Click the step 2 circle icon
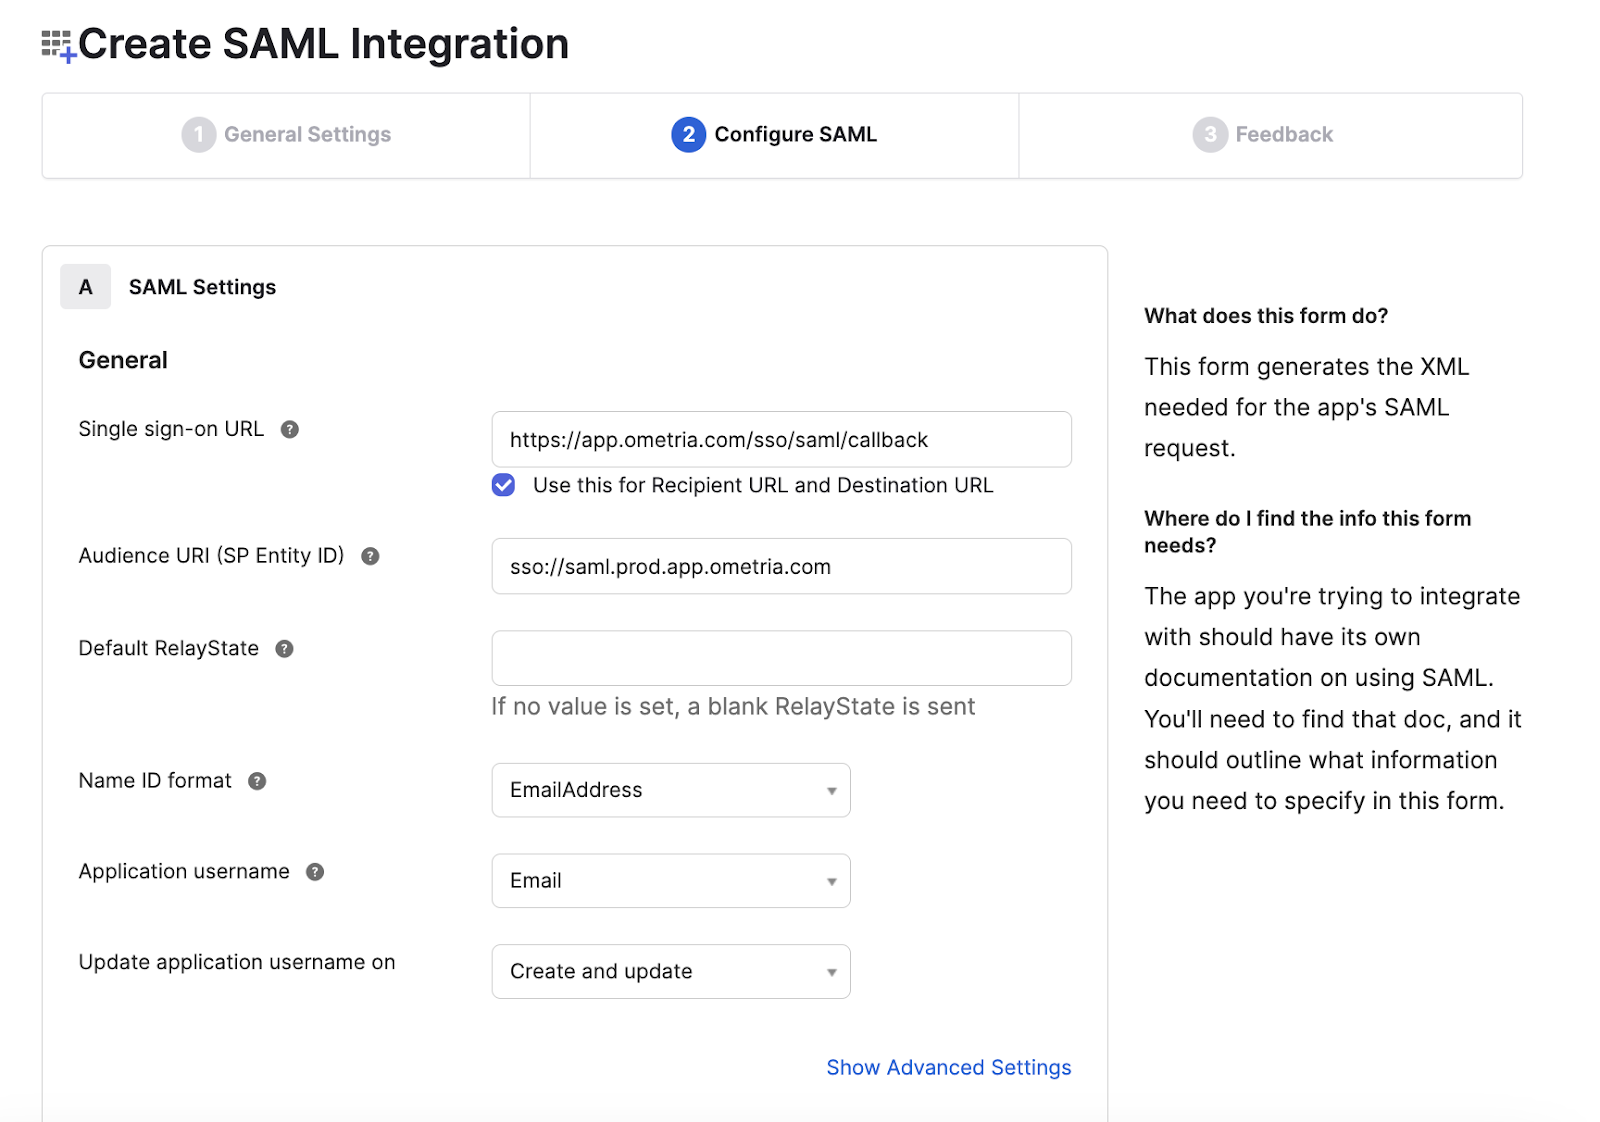 tap(688, 135)
